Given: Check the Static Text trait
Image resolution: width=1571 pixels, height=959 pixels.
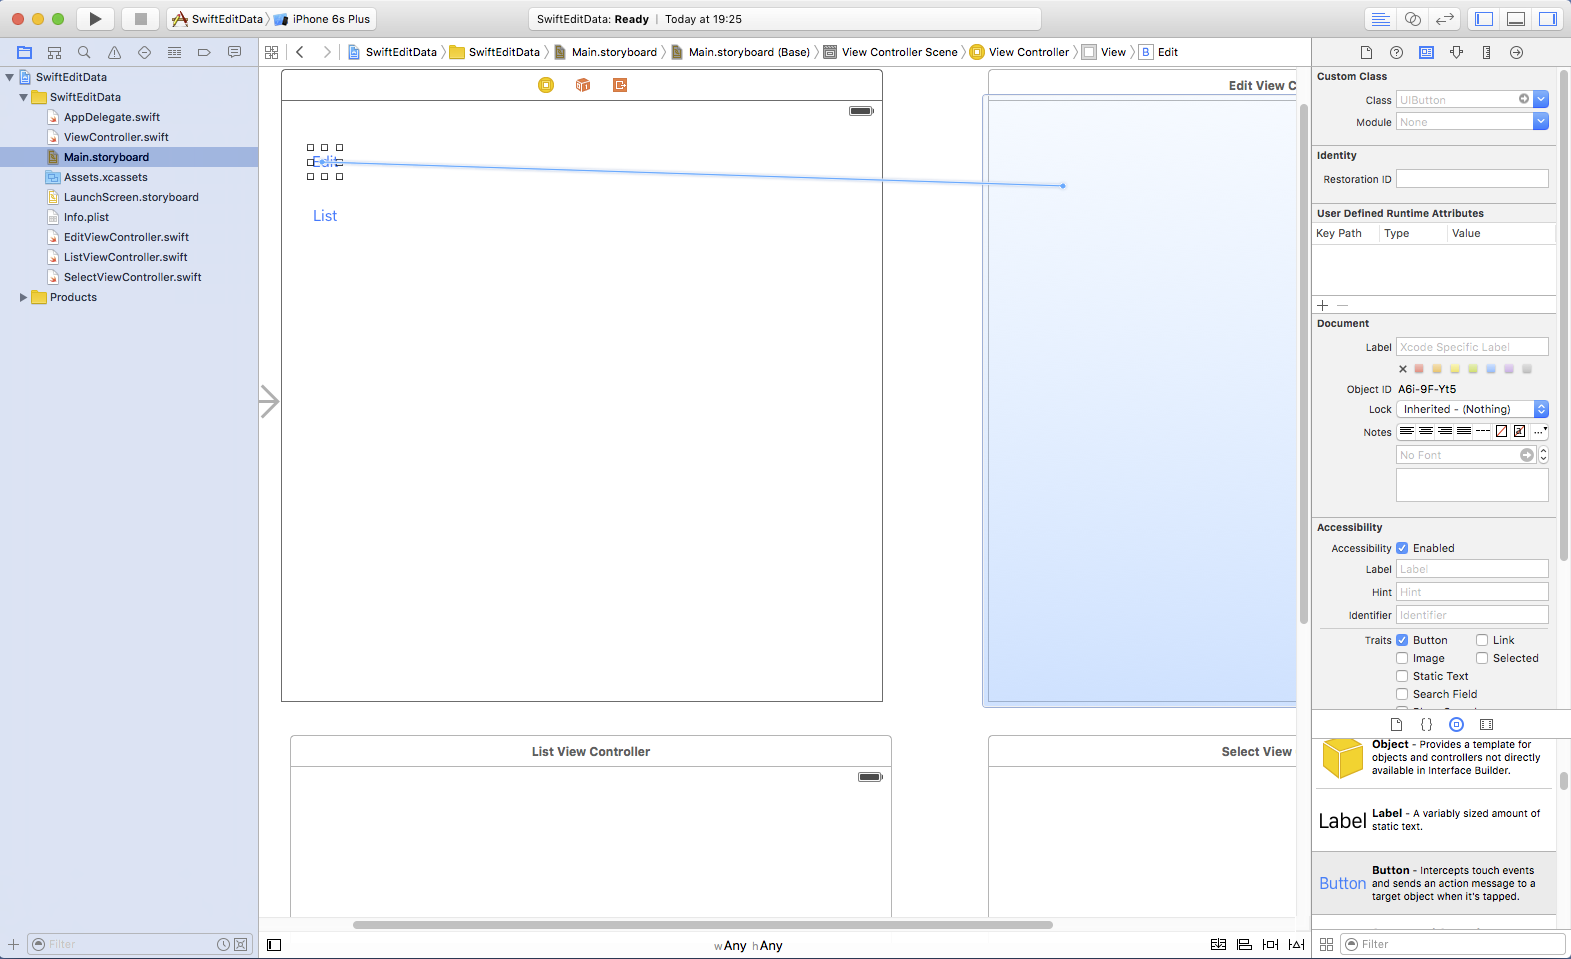Looking at the screenshot, I should pos(1402,676).
